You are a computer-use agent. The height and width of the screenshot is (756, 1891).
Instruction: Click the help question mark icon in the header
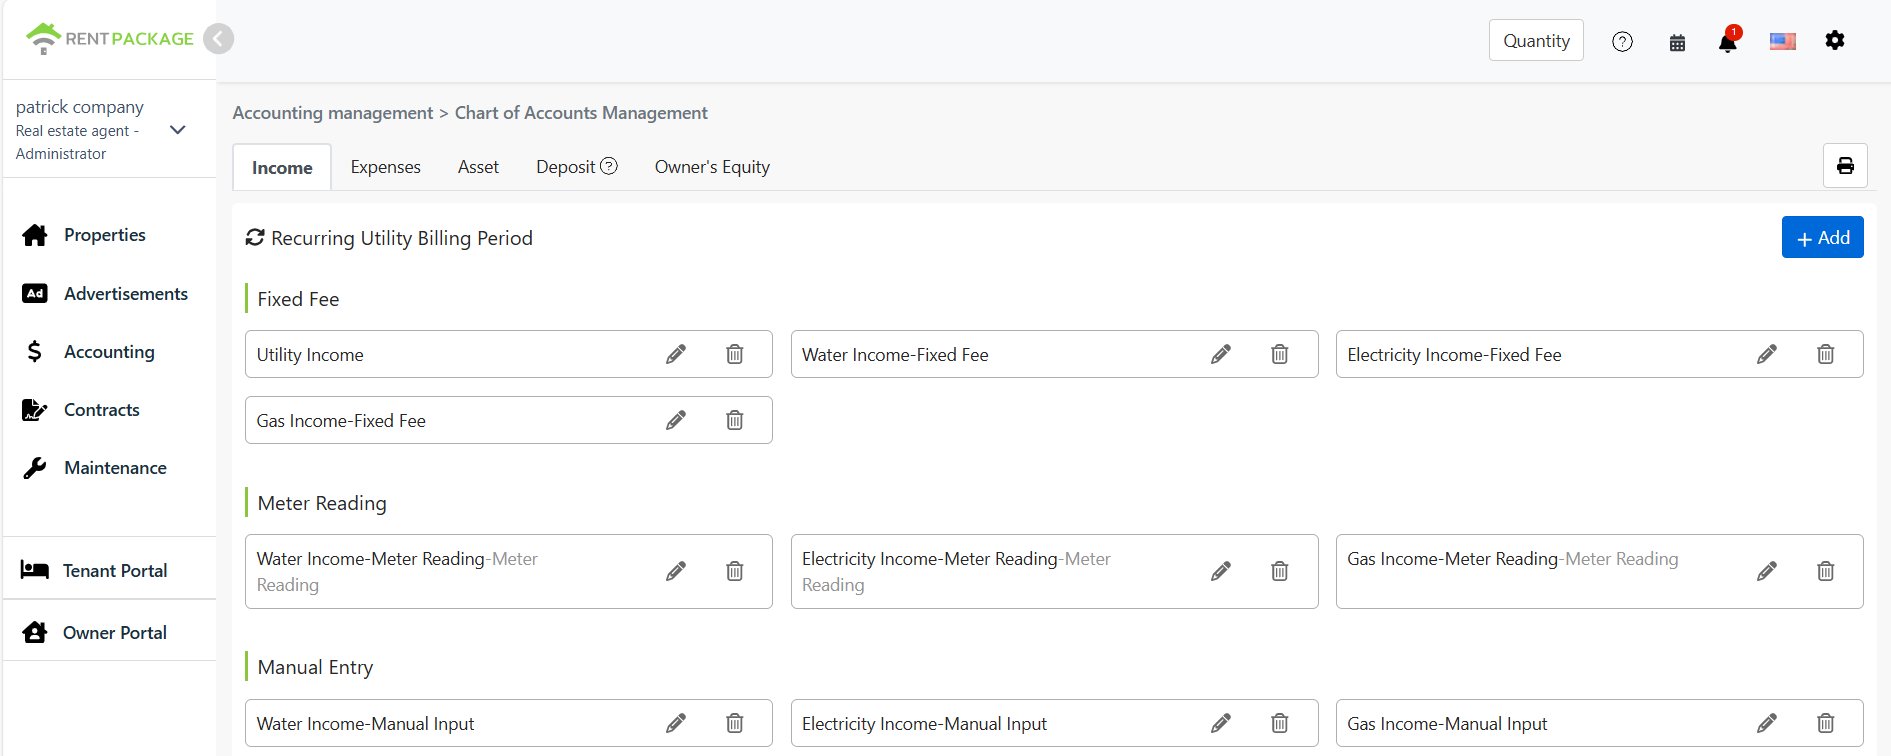[1622, 42]
